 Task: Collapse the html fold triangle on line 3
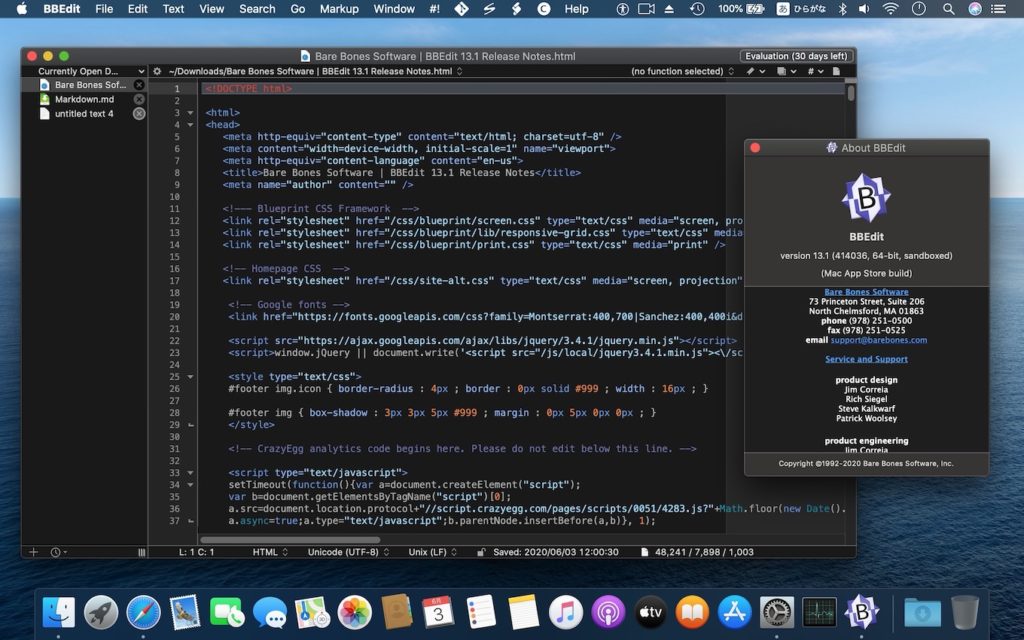pos(190,113)
